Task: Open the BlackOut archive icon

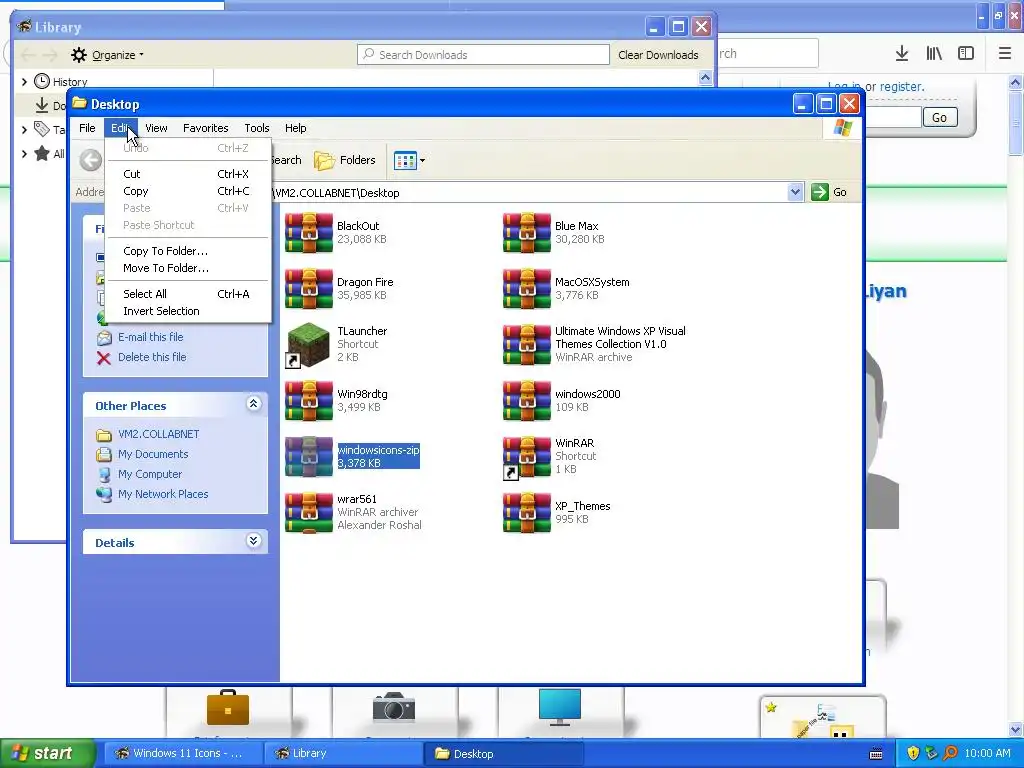Action: point(309,232)
